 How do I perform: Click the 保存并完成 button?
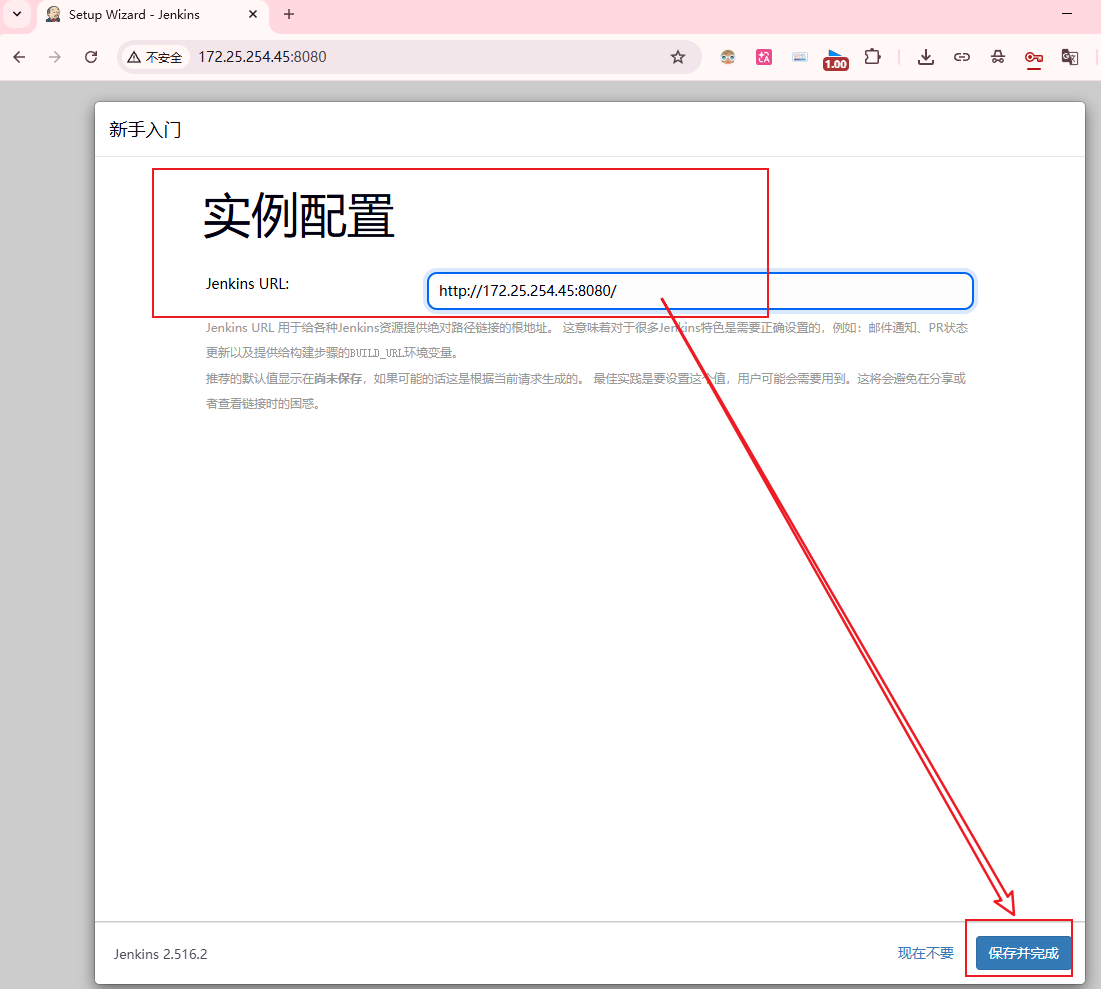(1024, 953)
